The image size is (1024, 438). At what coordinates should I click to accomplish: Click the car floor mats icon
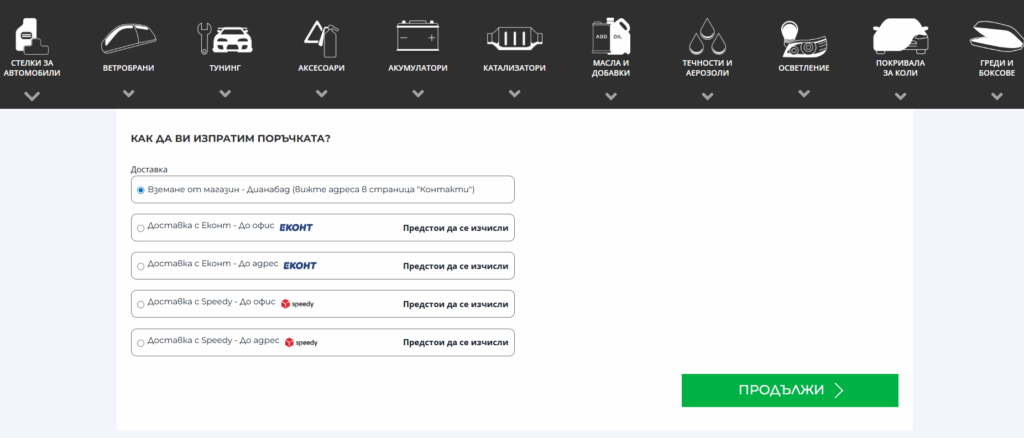(x=32, y=36)
